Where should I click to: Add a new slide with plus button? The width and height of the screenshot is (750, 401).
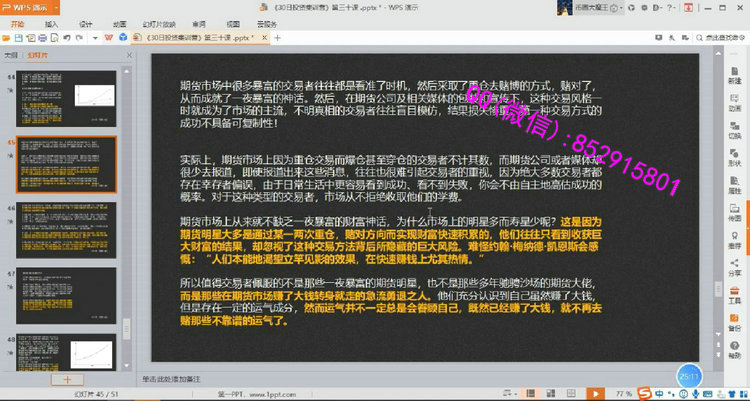(x=67, y=379)
